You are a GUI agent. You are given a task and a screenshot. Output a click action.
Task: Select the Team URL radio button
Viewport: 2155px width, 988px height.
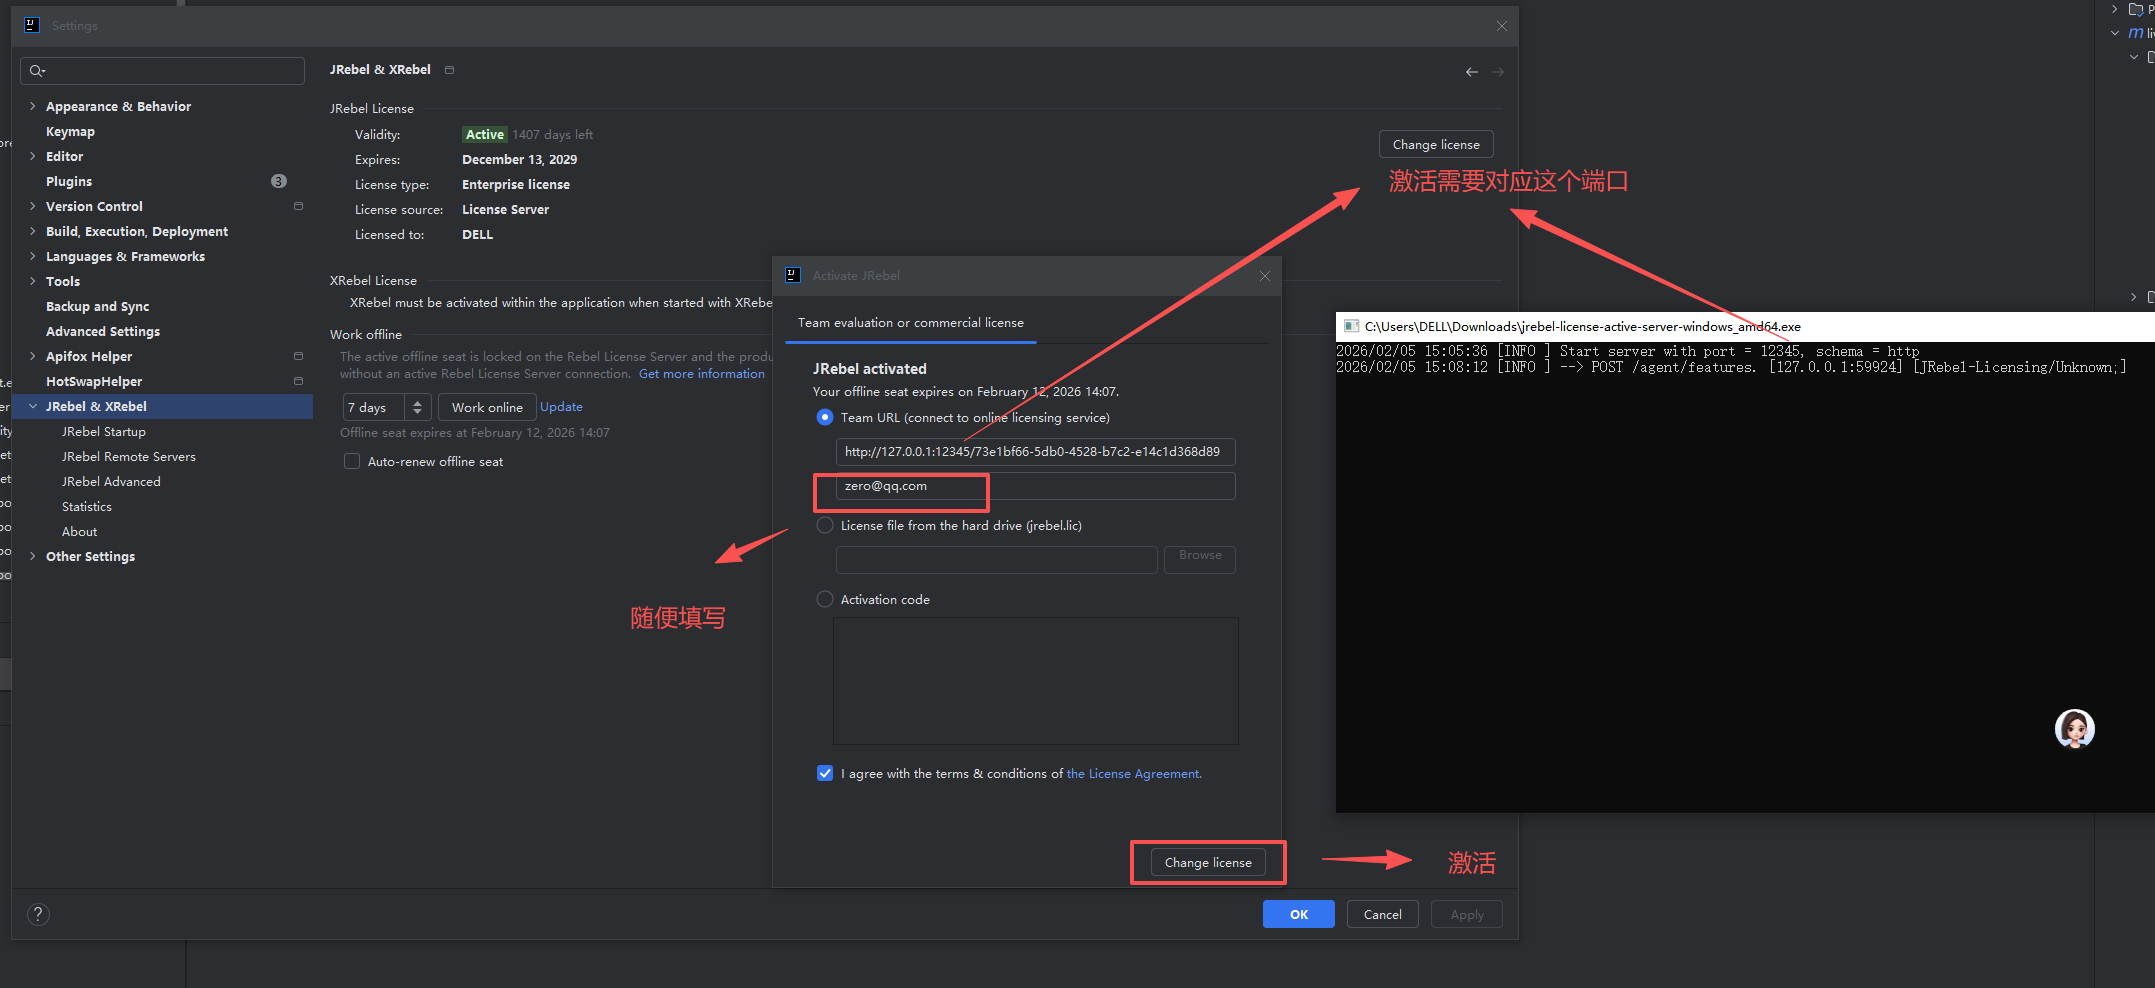tap(825, 417)
